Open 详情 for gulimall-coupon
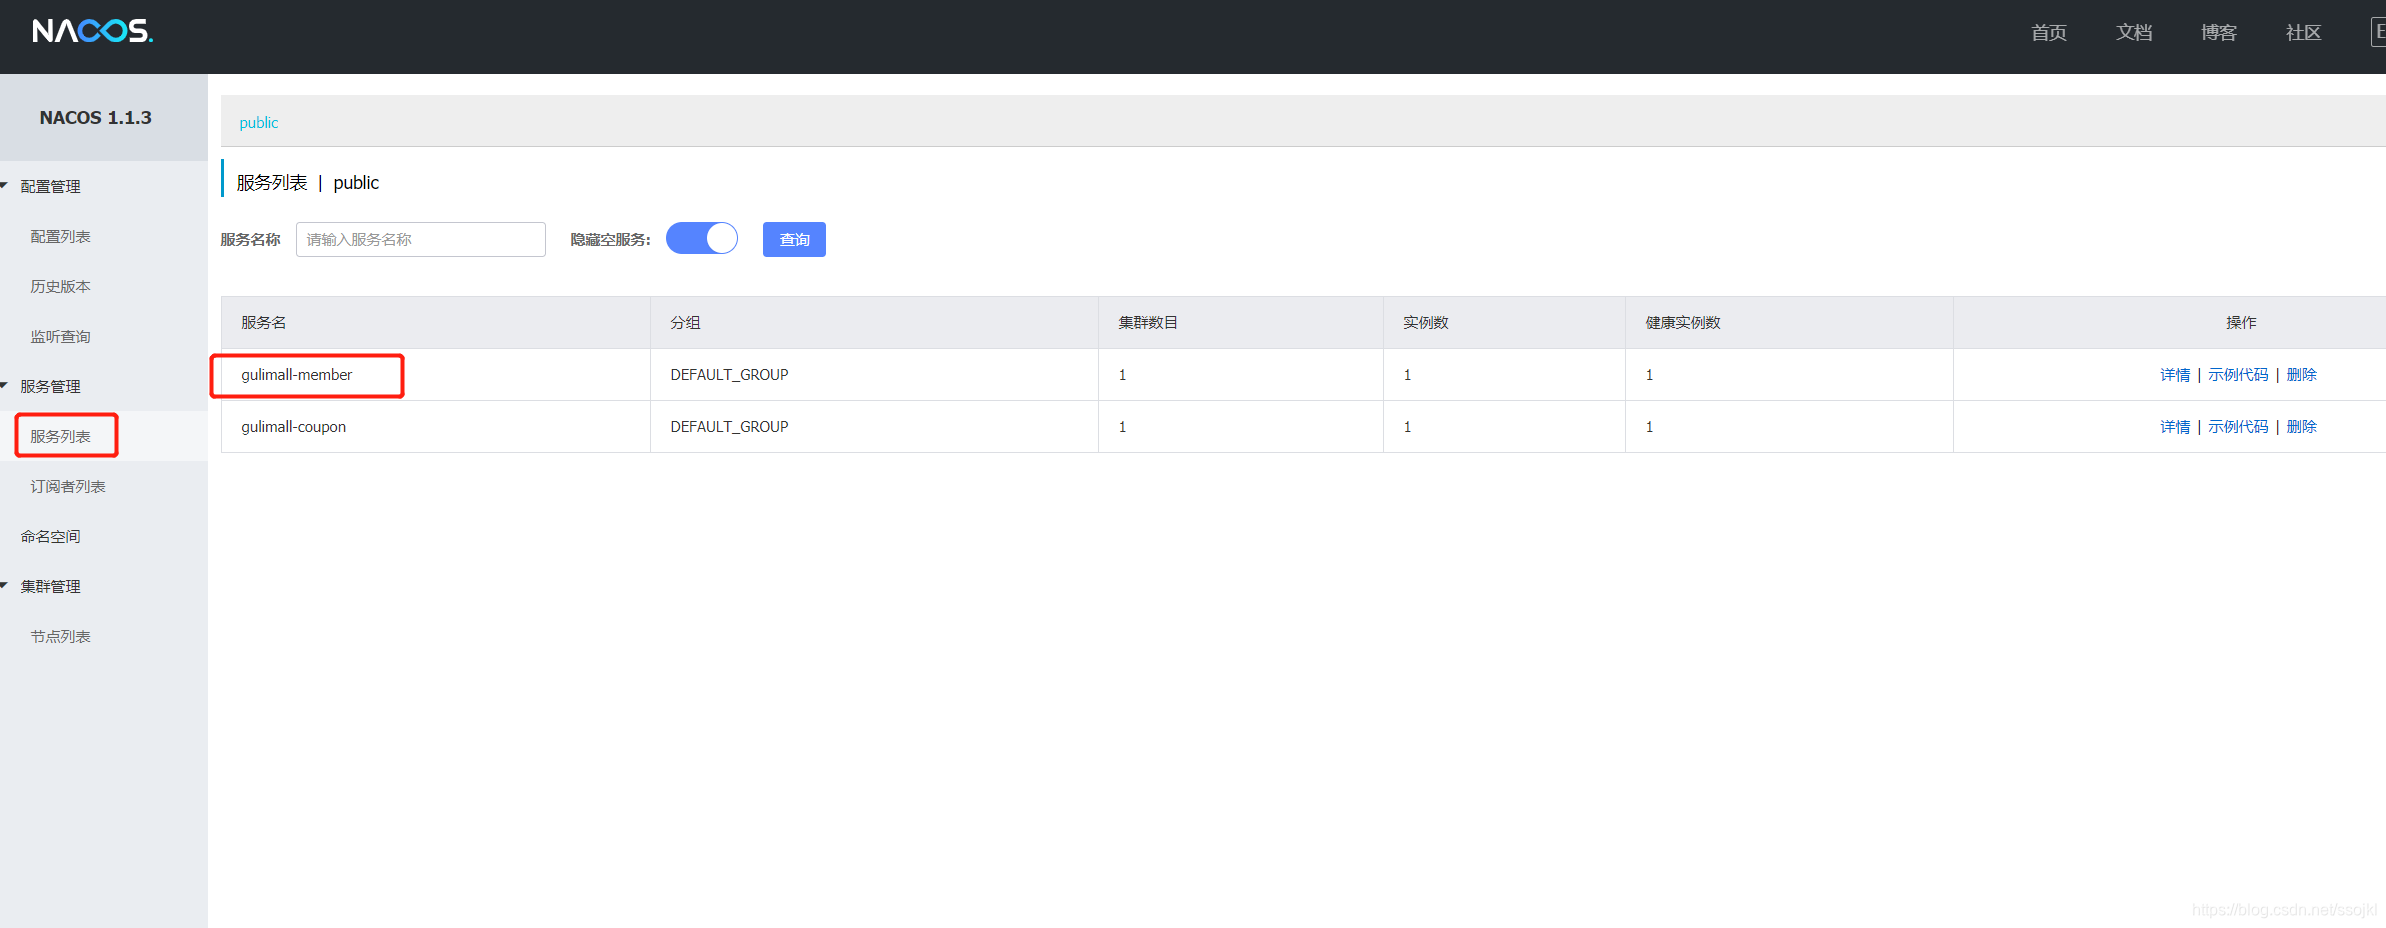 pos(2175,426)
